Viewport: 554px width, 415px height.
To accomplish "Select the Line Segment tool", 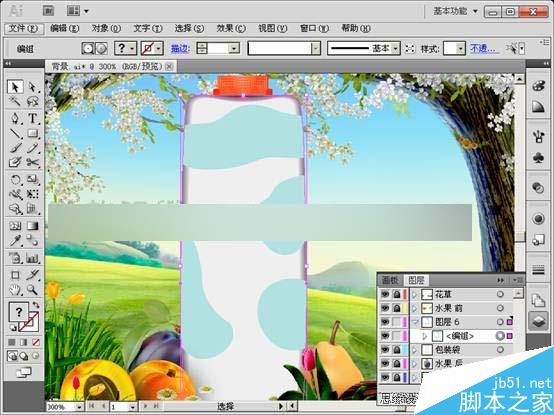I will pyautogui.click(x=15, y=133).
